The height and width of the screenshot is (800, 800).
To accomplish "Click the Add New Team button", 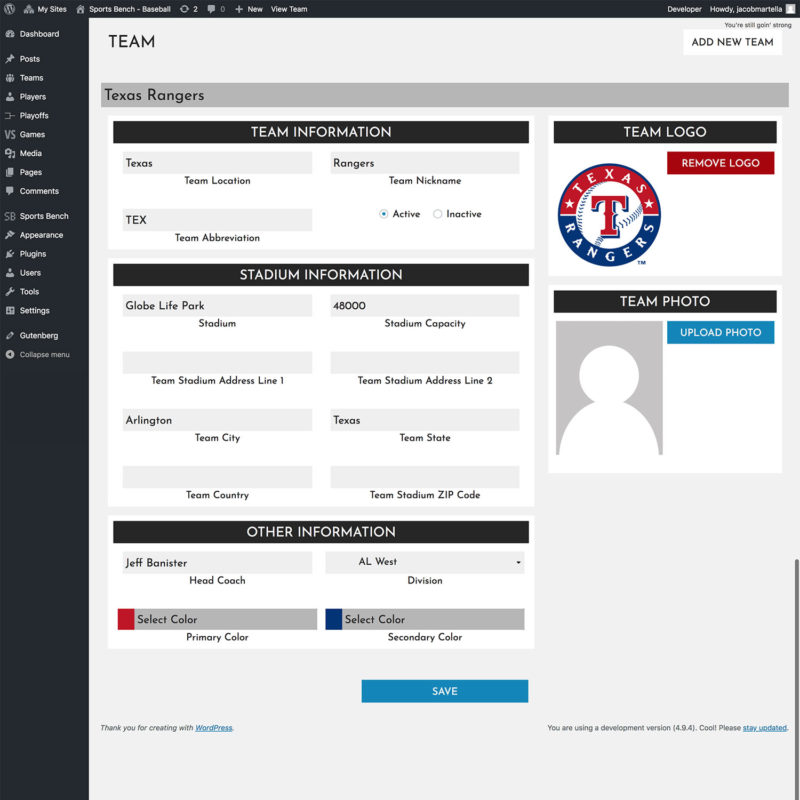I will (732, 42).
